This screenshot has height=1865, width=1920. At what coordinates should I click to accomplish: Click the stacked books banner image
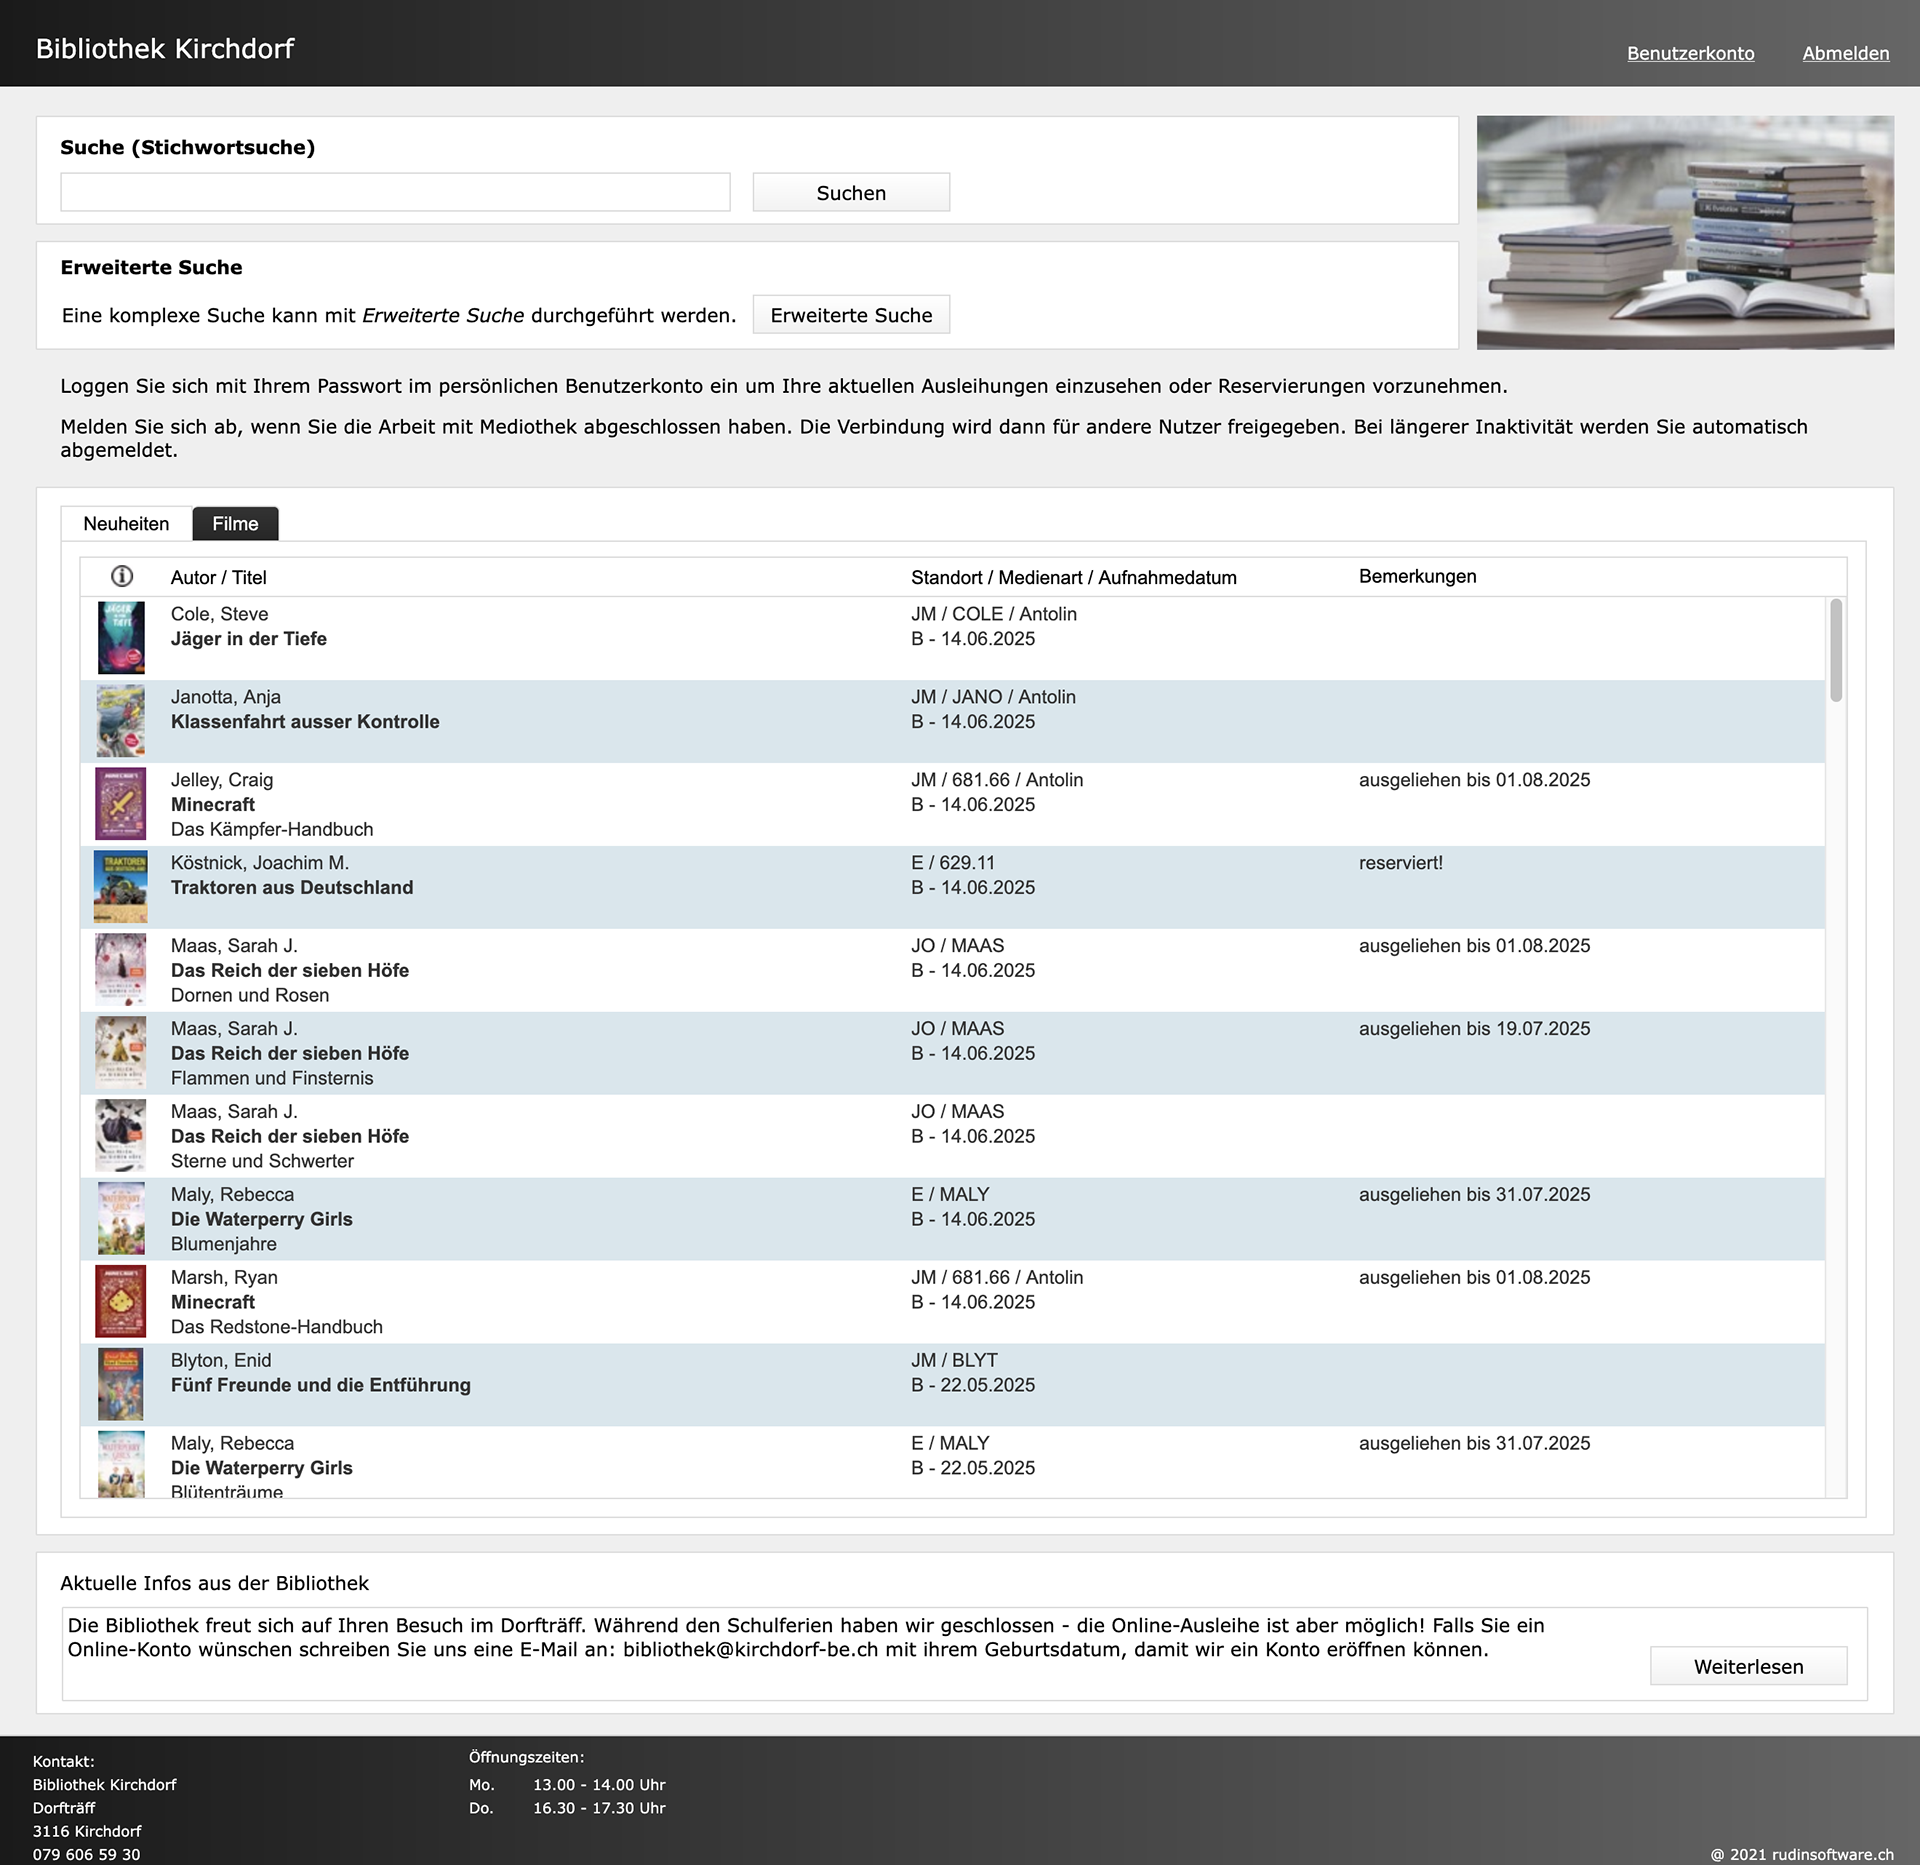(1685, 232)
